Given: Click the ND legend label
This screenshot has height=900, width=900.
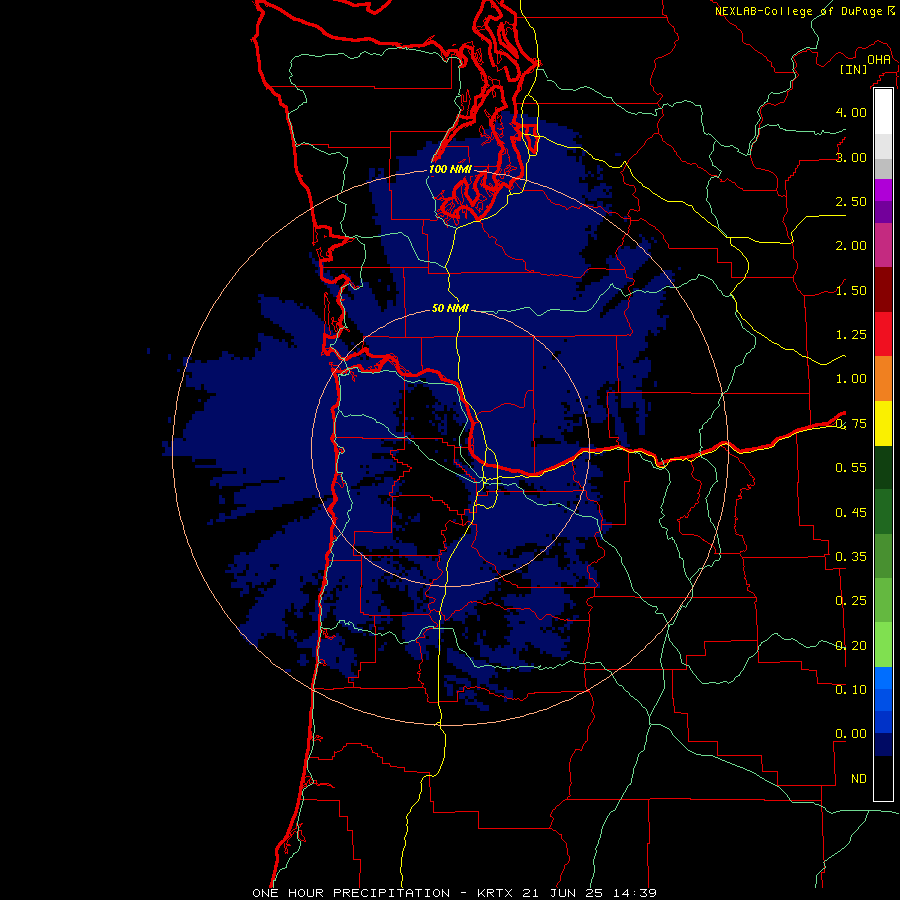Looking at the screenshot, I should pos(859,778).
